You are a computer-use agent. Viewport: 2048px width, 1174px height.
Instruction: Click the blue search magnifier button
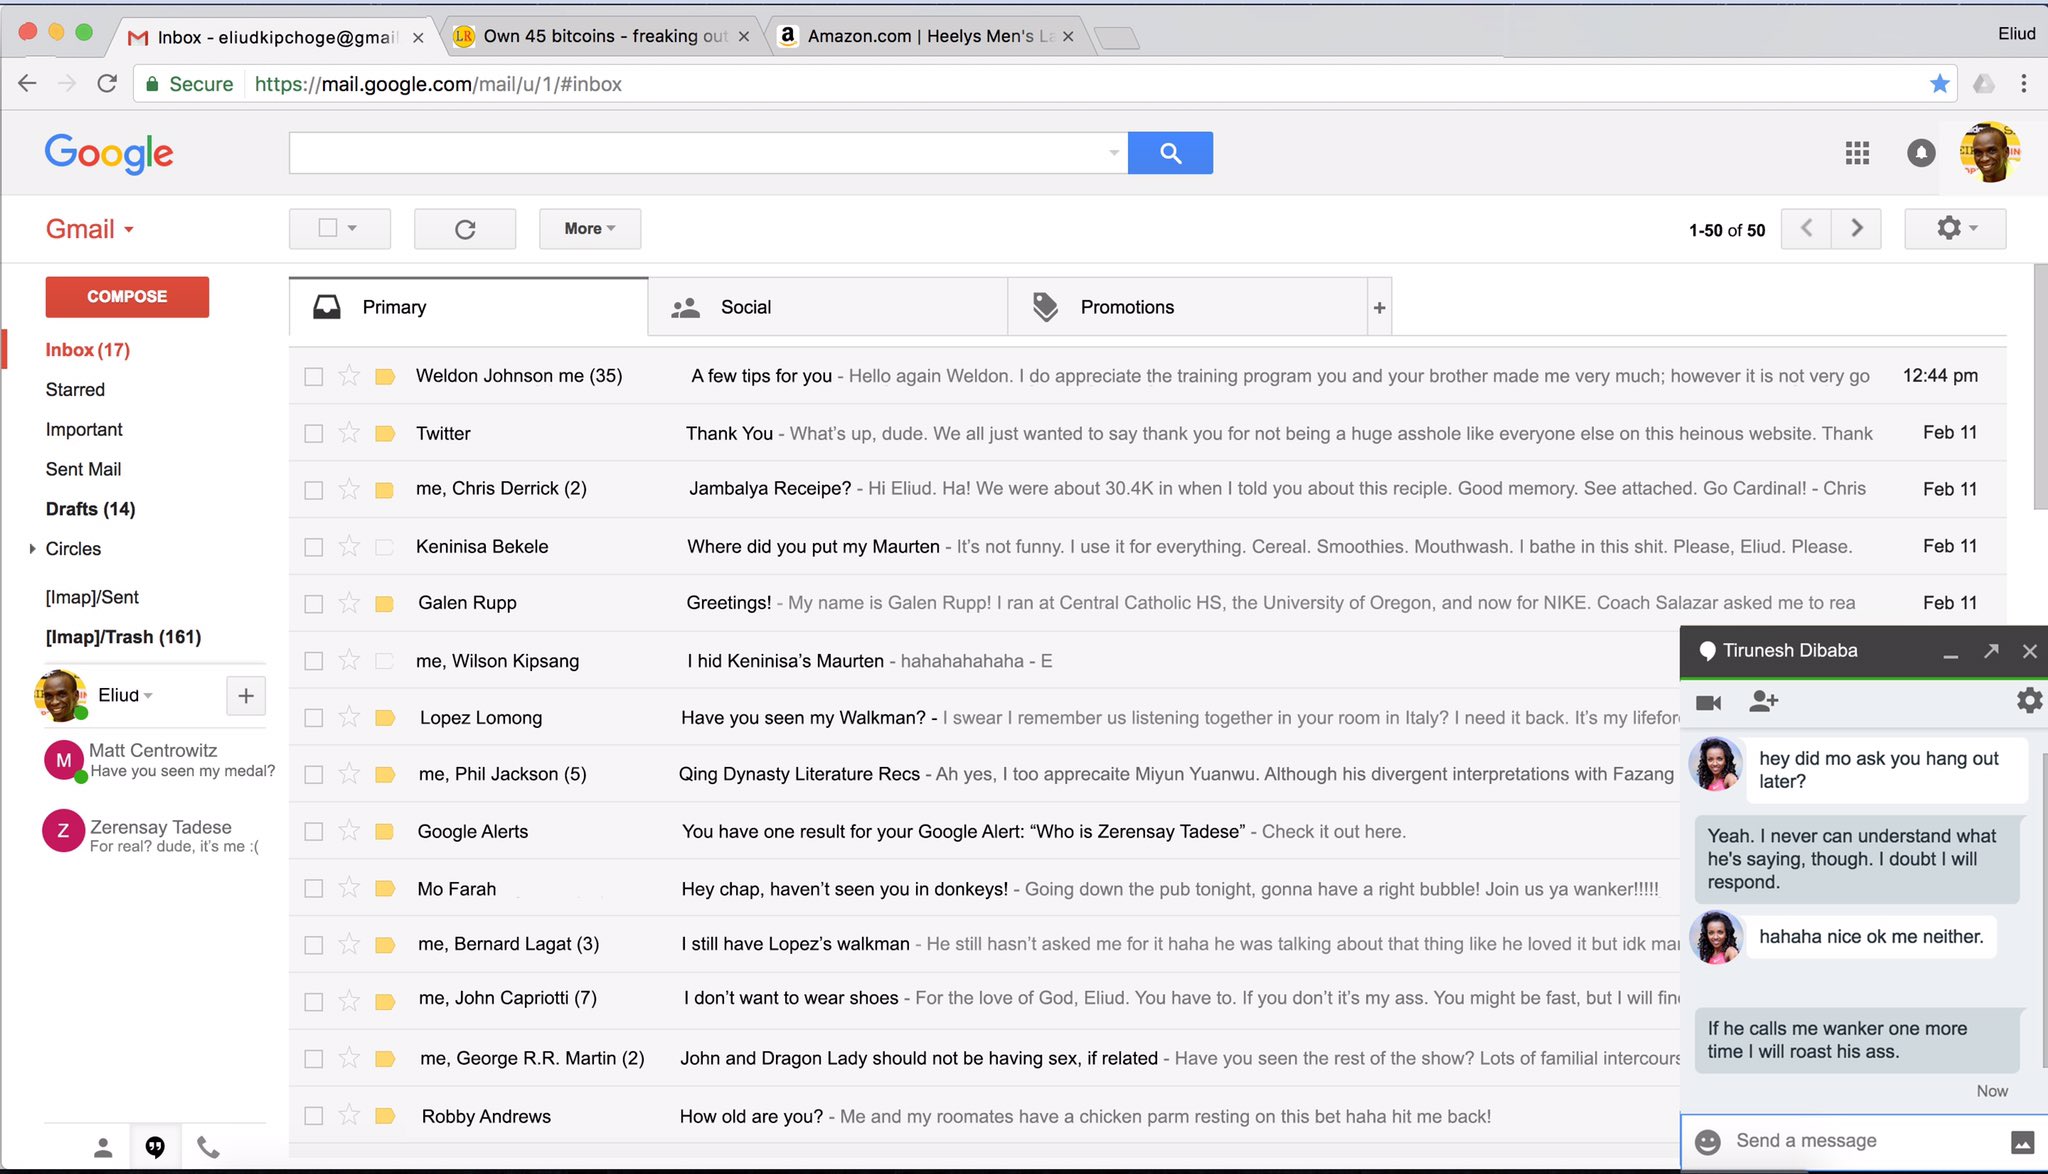tap(1170, 153)
